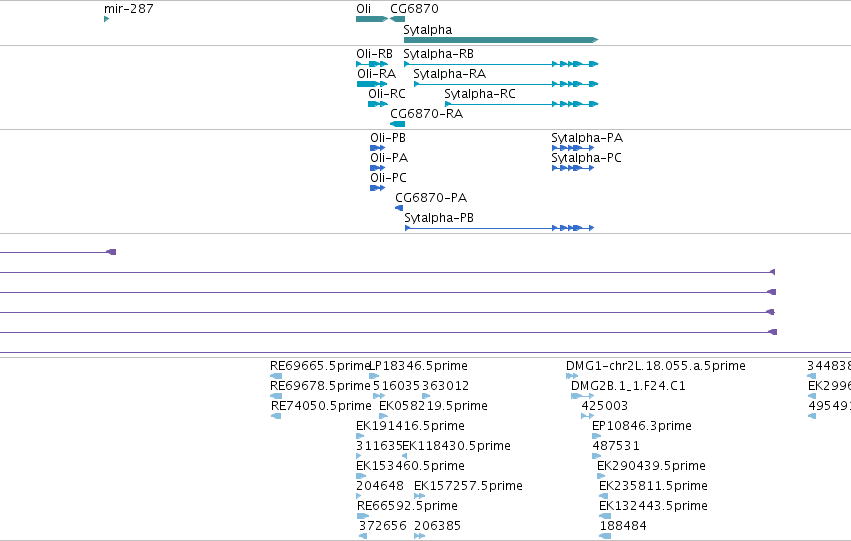Select the Sytalpha-PB coding feature

[499, 228]
